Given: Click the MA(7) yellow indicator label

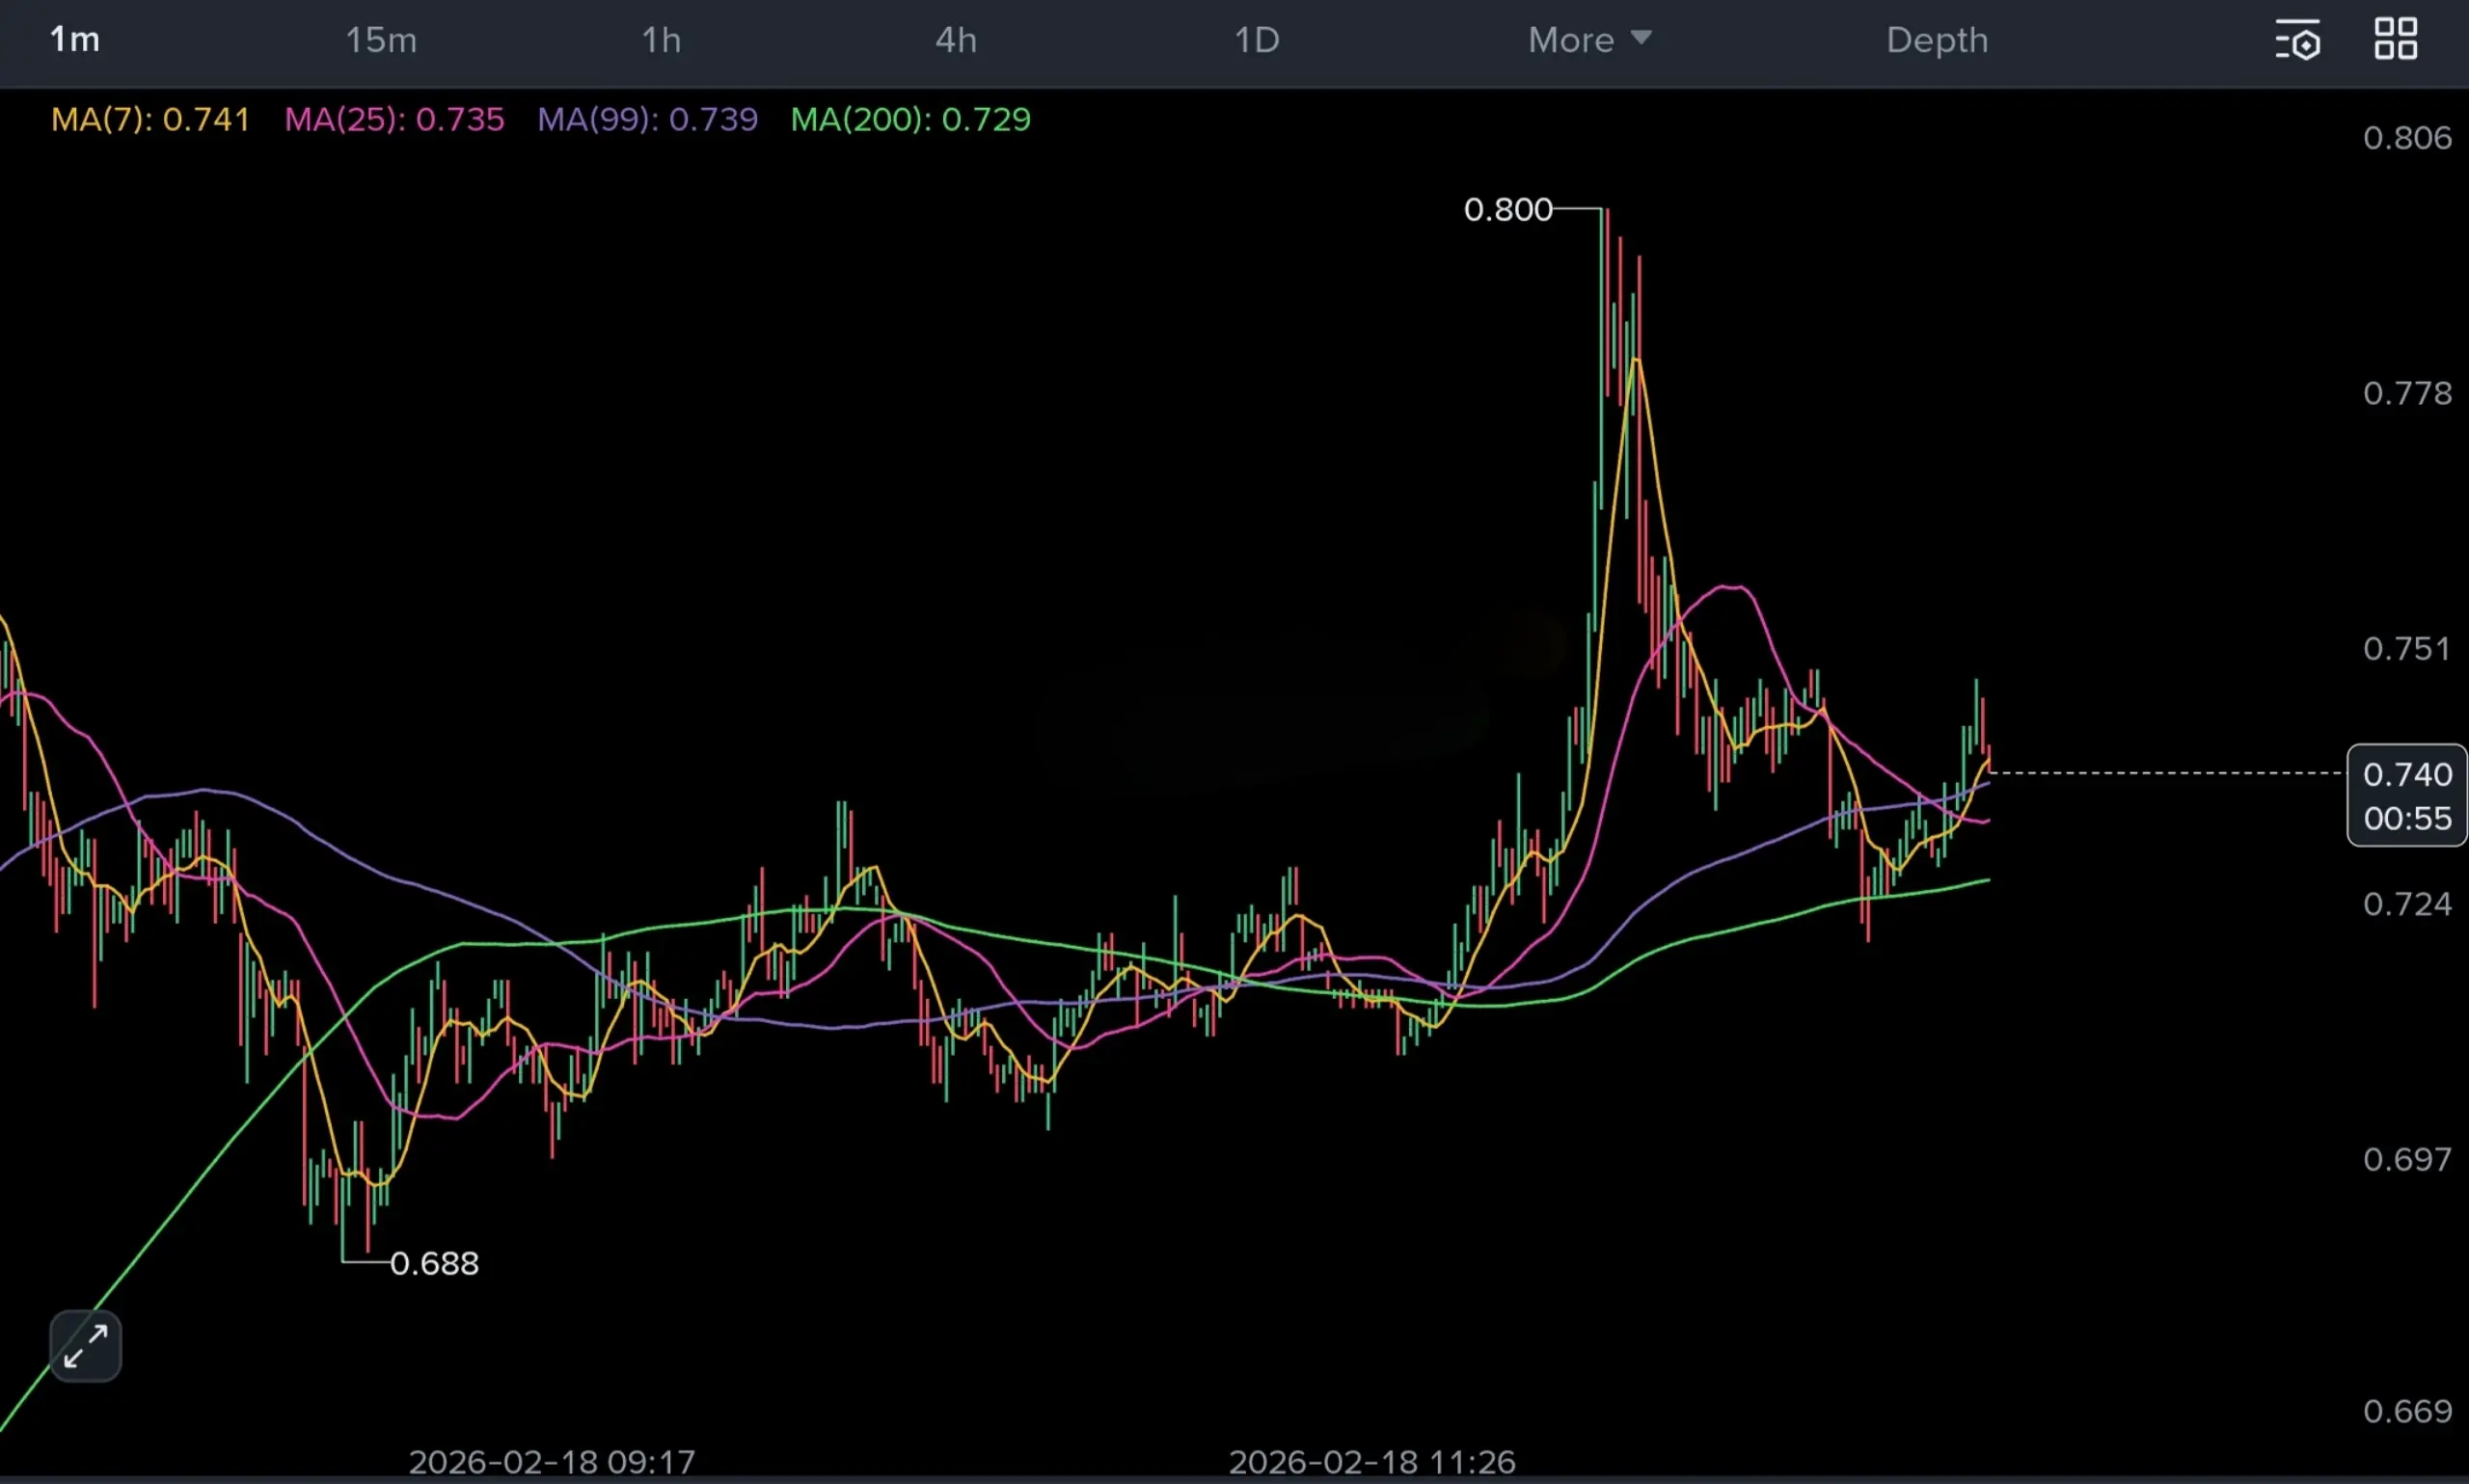Looking at the screenshot, I should pos(150,119).
